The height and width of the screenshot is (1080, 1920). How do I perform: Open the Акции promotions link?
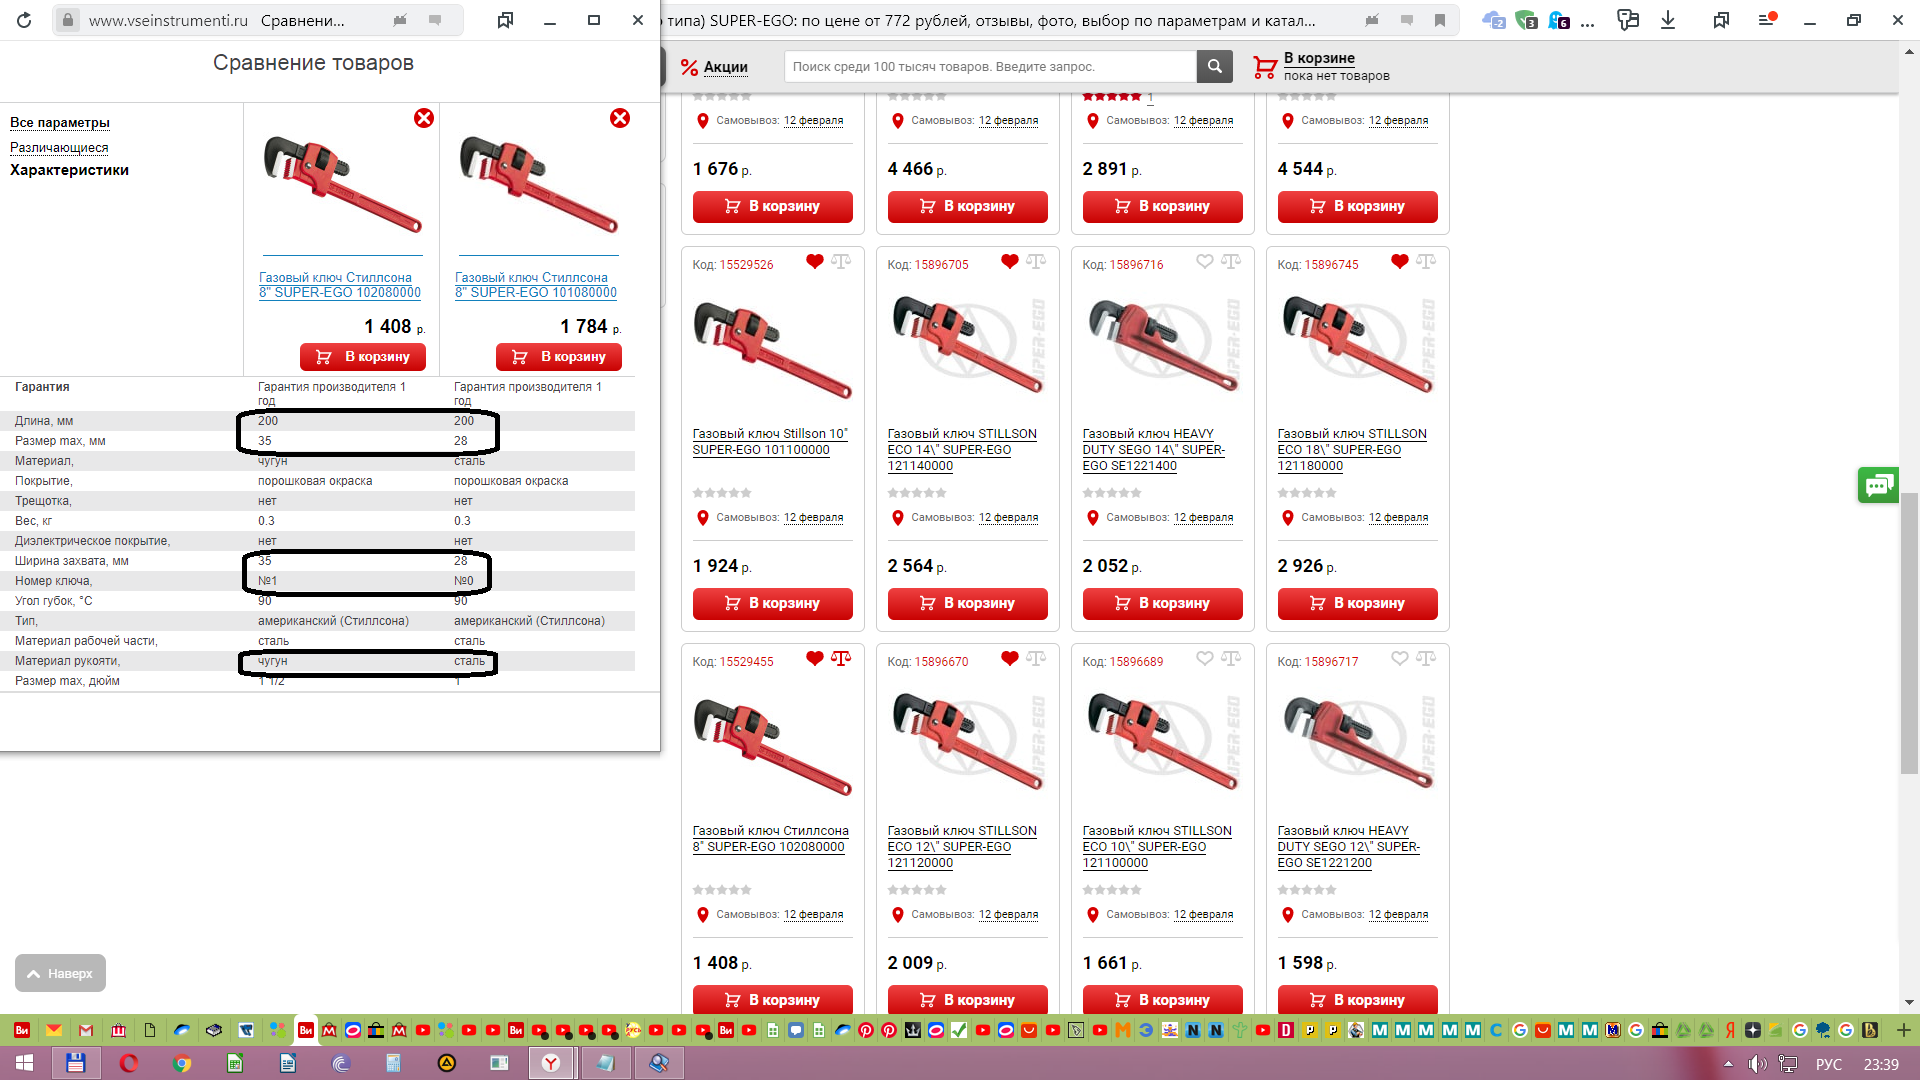(725, 67)
